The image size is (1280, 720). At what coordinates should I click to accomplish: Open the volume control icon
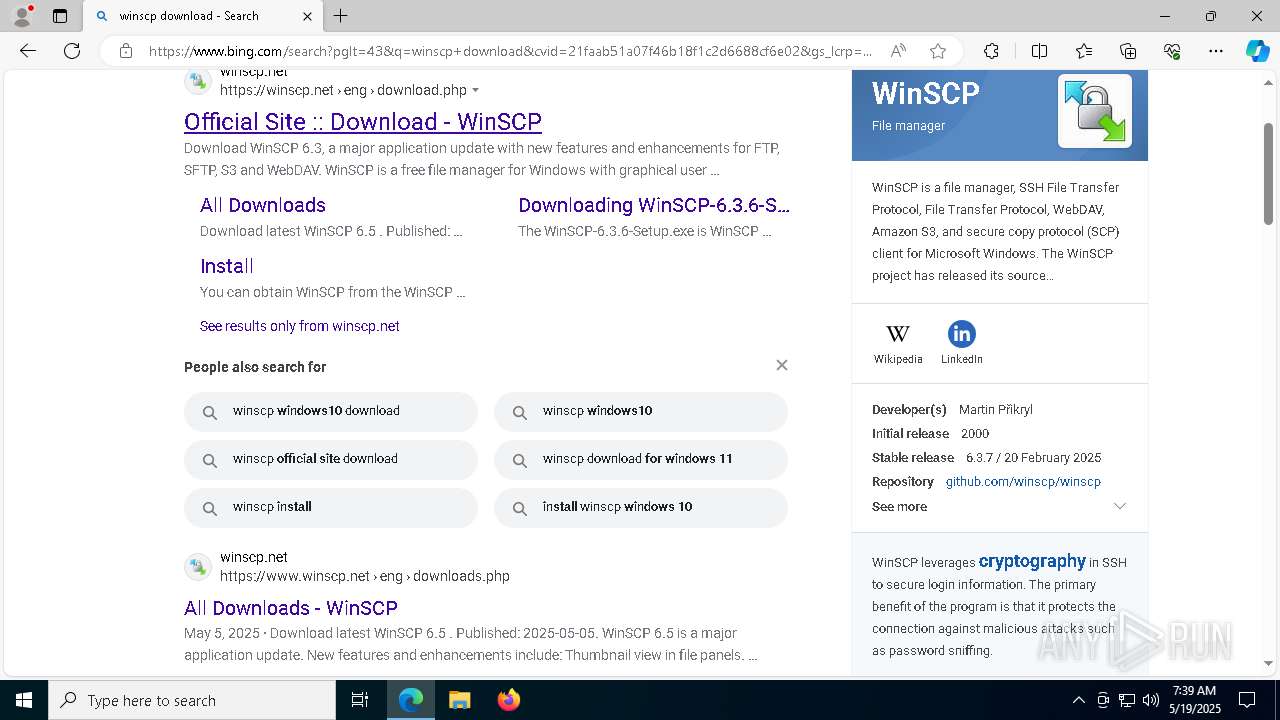click(1150, 700)
